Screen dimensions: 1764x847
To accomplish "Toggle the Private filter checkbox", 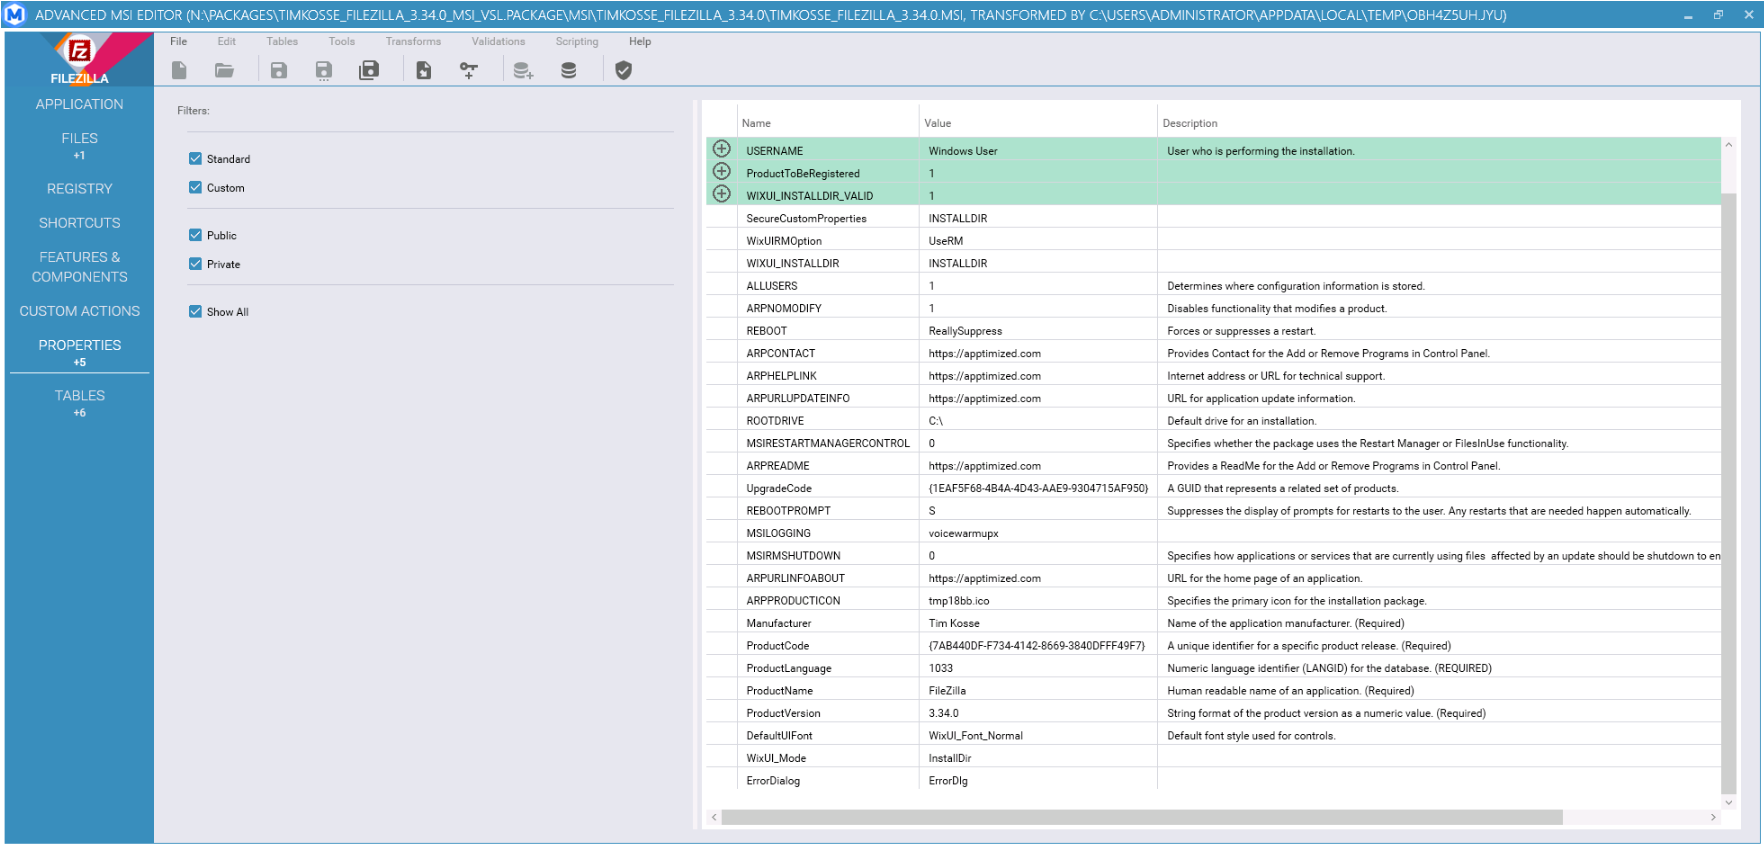I will pyautogui.click(x=195, y=264).
